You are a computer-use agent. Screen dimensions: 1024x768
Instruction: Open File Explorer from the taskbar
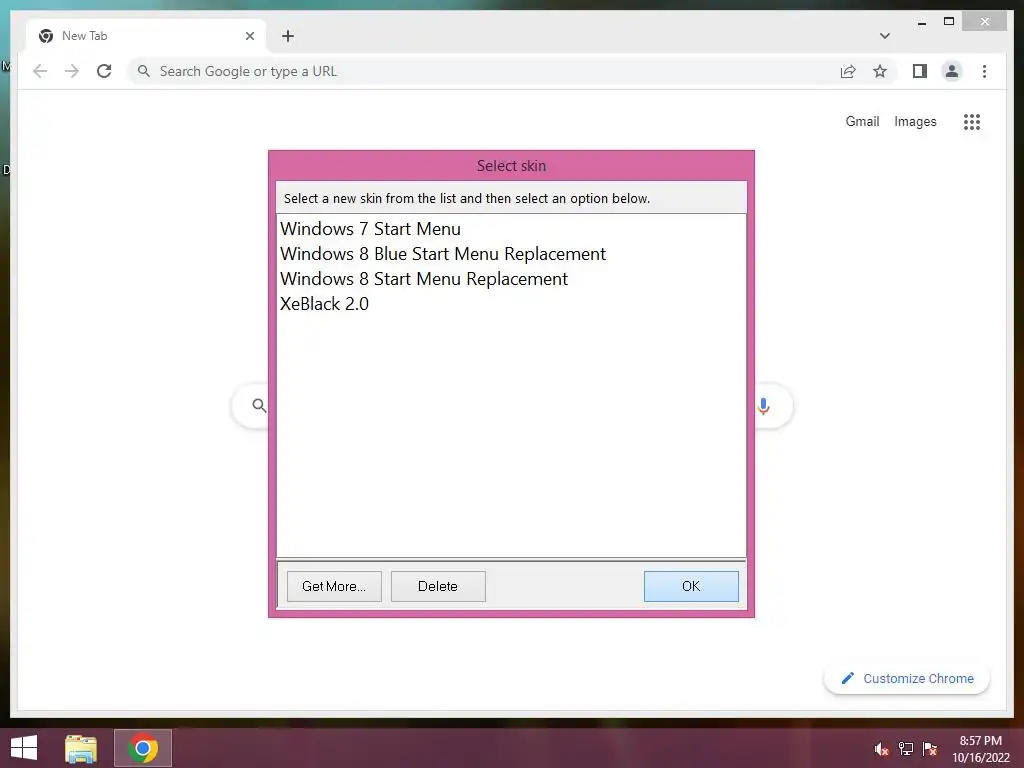coord(81,748)
